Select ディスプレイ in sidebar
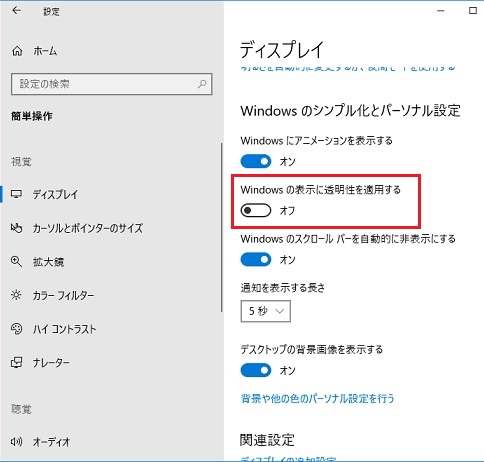This screenshot has width=484, height=462. pos(55,194)
